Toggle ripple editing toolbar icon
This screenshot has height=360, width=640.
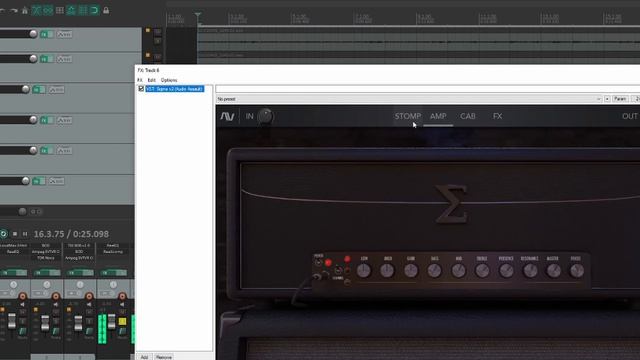(x=60, y=11)
